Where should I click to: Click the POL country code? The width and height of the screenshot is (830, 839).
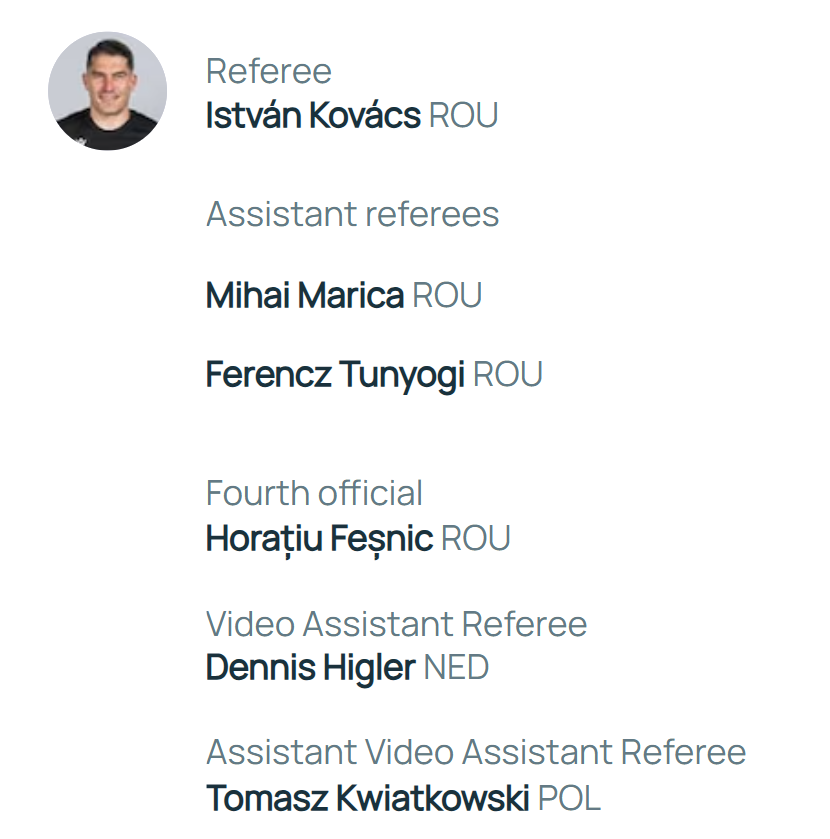[x=569, y=798]
